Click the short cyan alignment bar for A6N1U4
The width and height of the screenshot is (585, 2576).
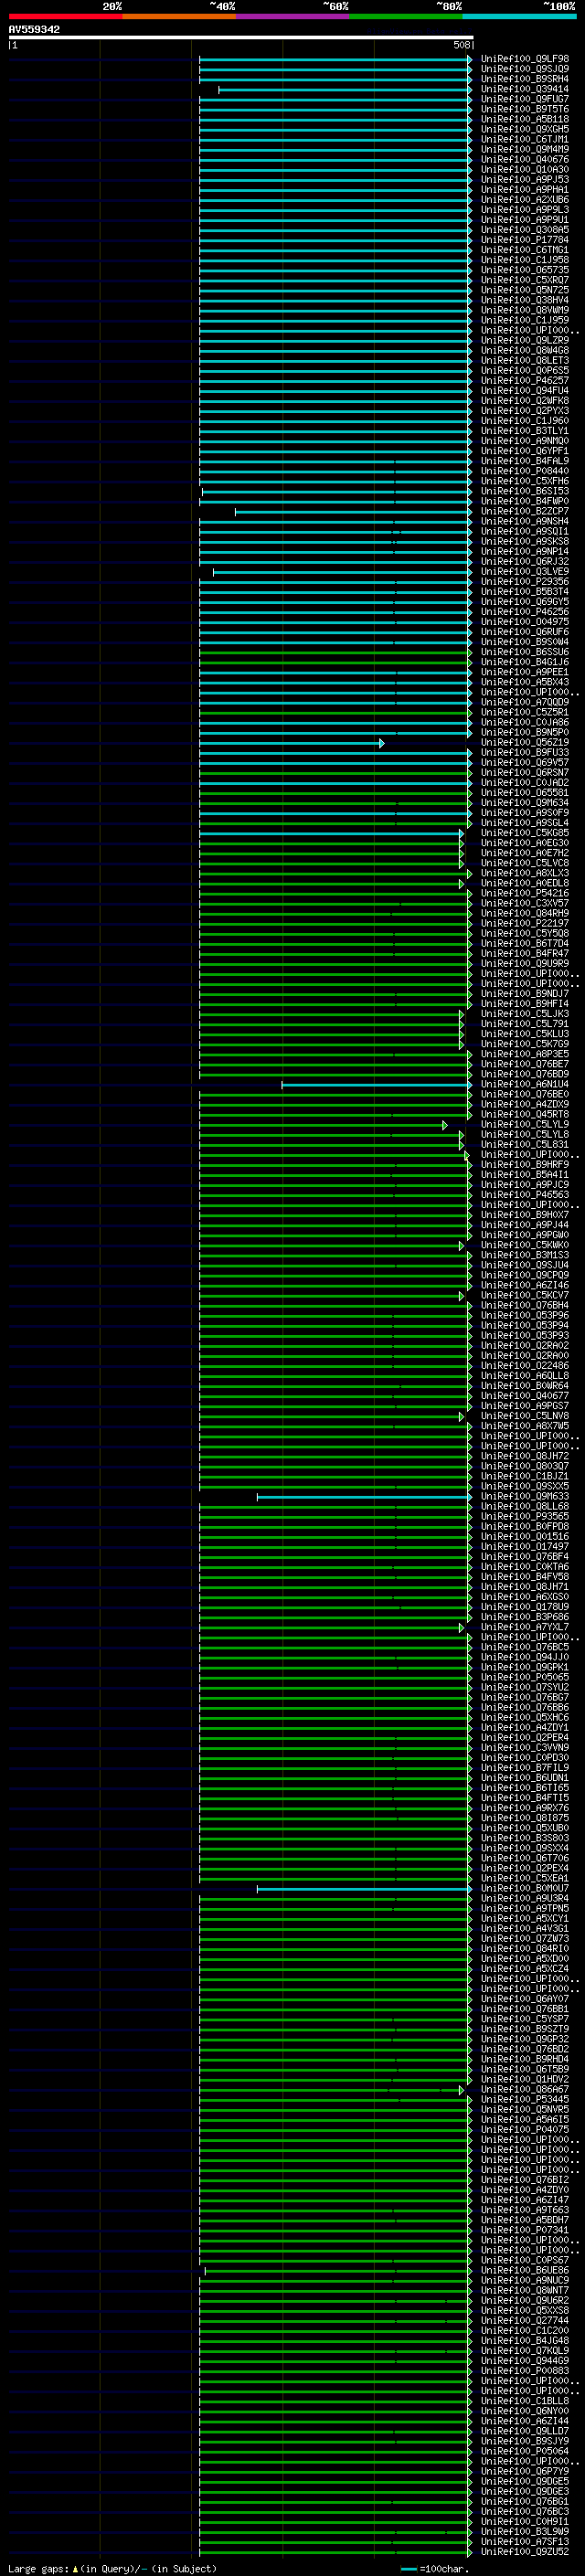(377, 1085)
